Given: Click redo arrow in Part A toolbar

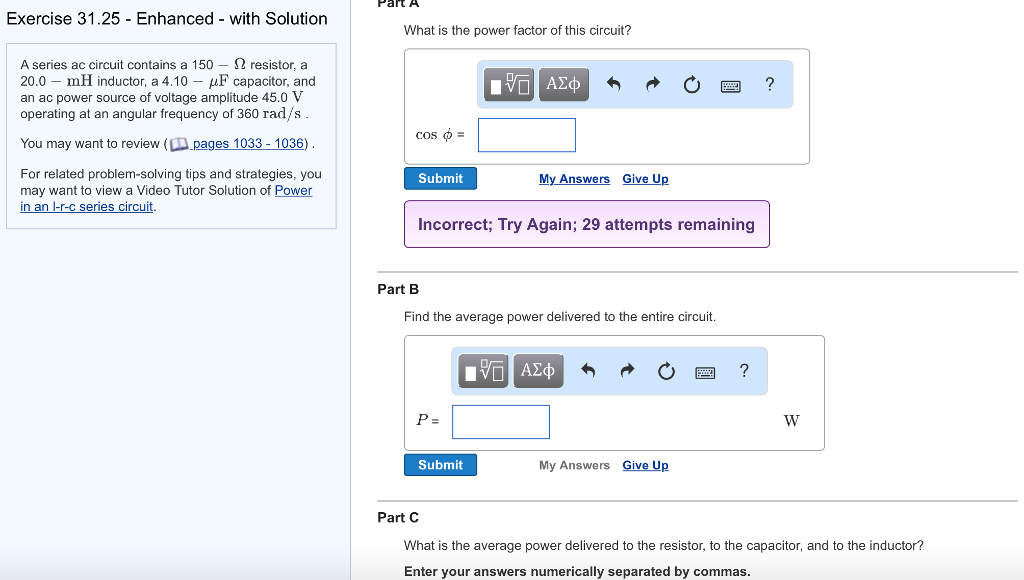Looking at the screenshot, I should pos(652,85).
